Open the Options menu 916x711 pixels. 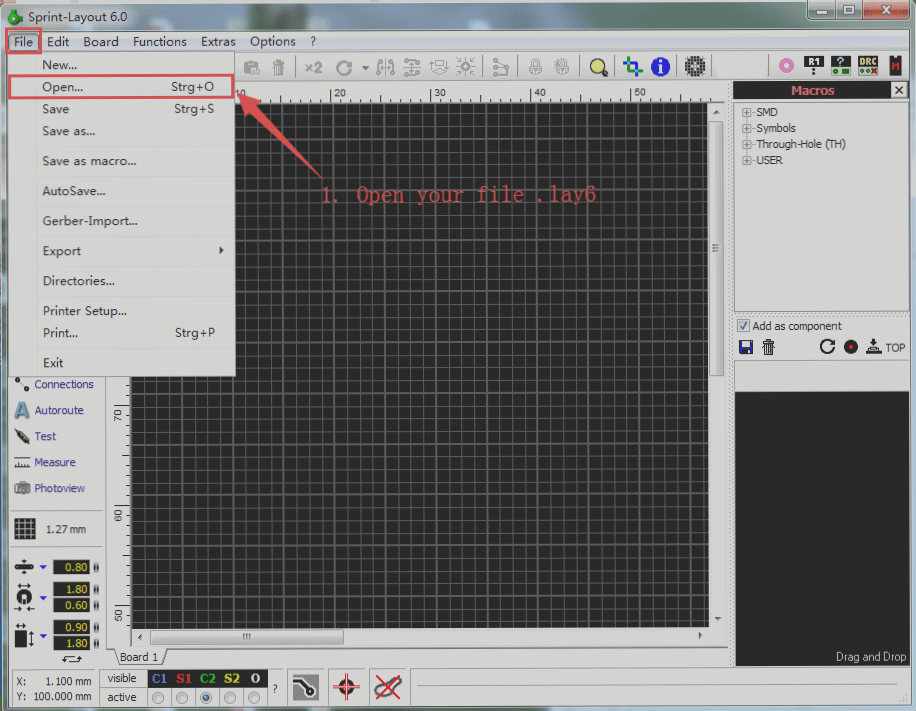pyautogui.click(x=272, y=41)
